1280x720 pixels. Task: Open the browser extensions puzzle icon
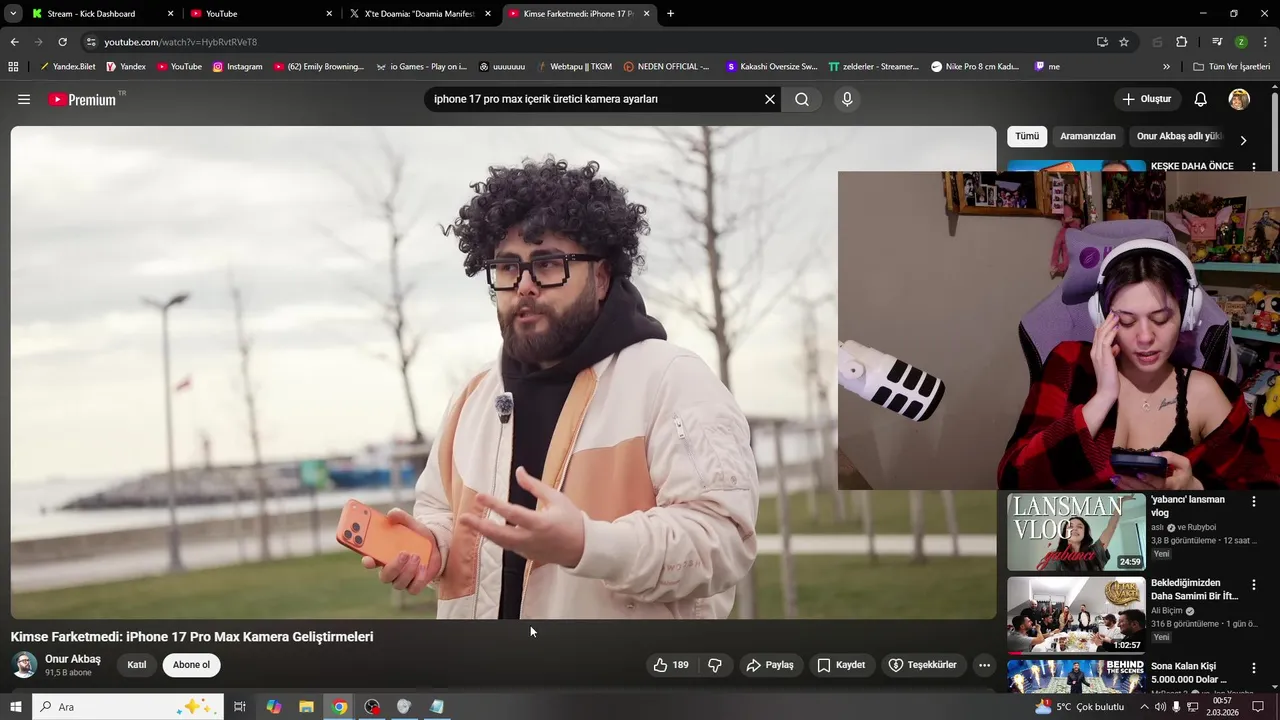click(x=1182, y=42)
